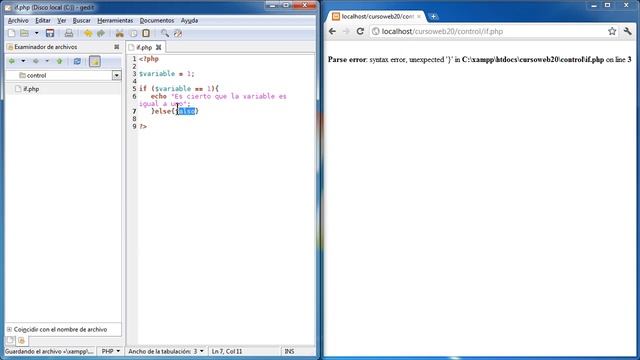Close the if.php document tab
This screenshot has height=360, width=640.
pyautogui.click(x=158, y=47)
